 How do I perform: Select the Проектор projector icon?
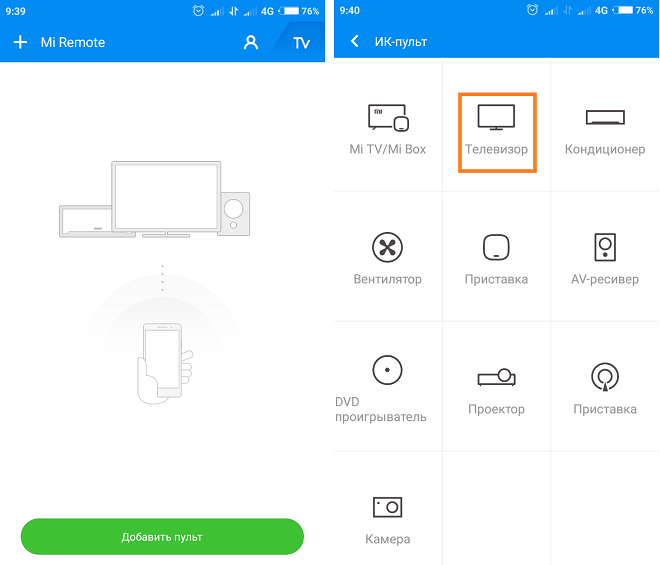pos(496,377)
